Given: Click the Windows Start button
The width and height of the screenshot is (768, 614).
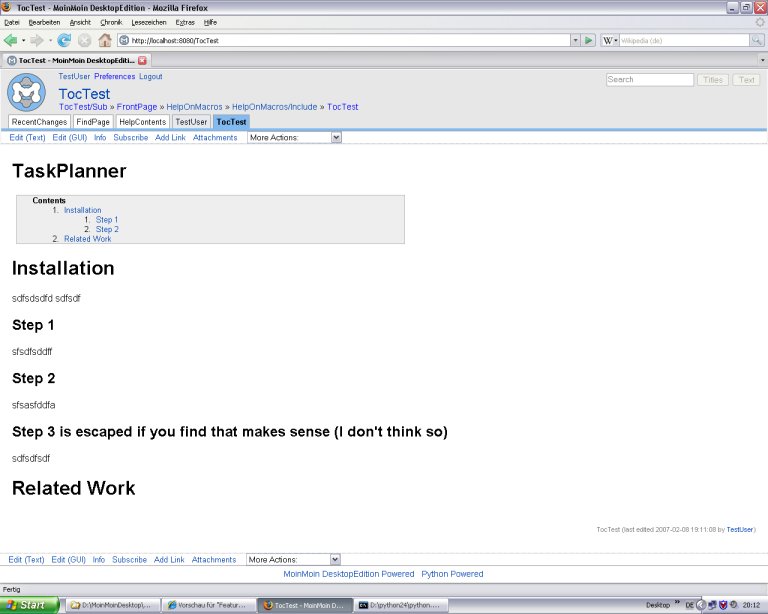Looking at the screenshot, I should 27,605.
